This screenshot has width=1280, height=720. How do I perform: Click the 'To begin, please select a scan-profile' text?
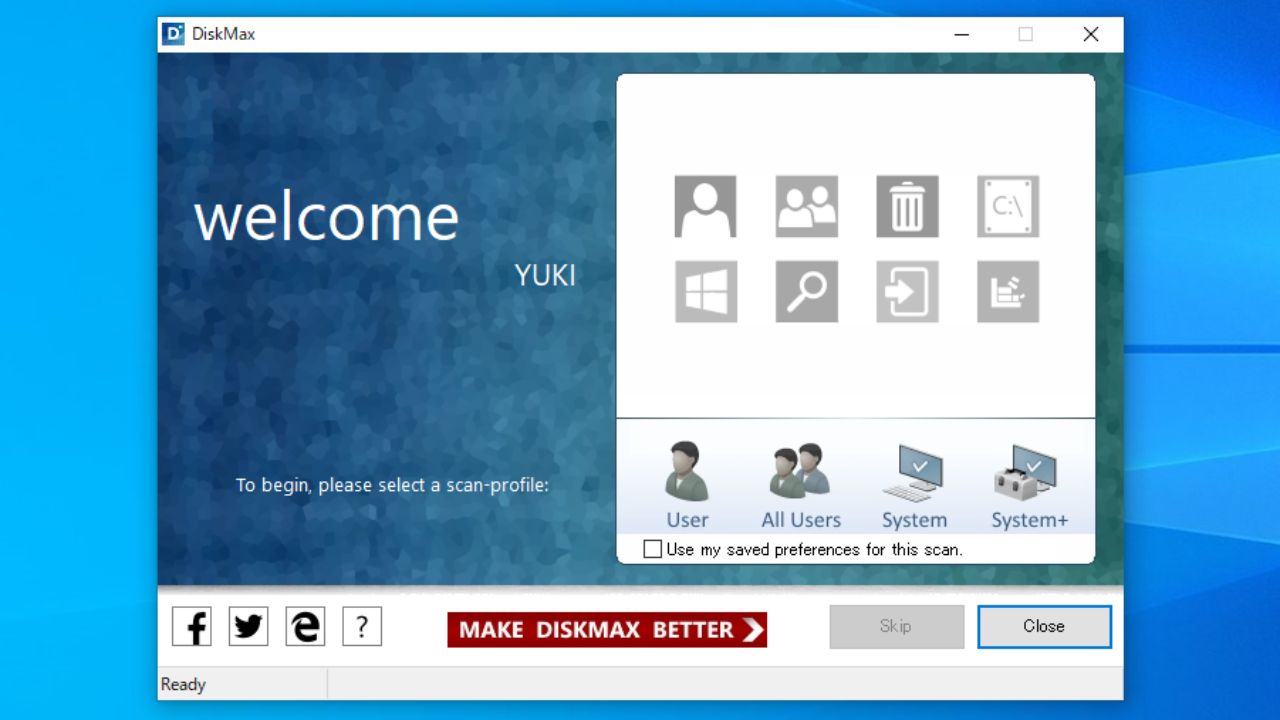392,486
